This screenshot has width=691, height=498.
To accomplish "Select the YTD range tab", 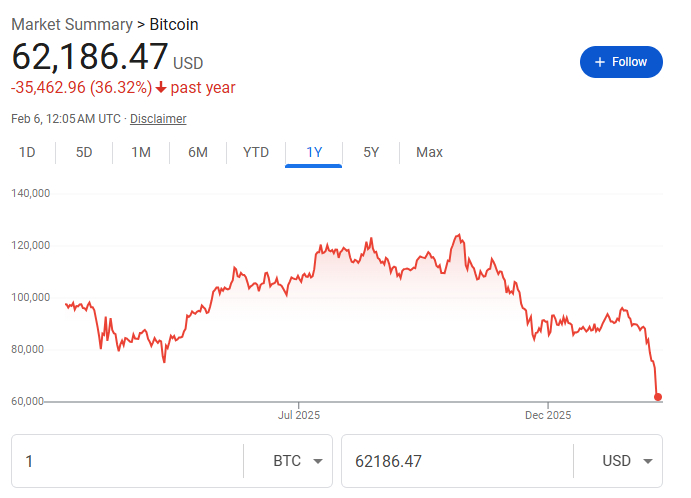I will coord(256,153).
